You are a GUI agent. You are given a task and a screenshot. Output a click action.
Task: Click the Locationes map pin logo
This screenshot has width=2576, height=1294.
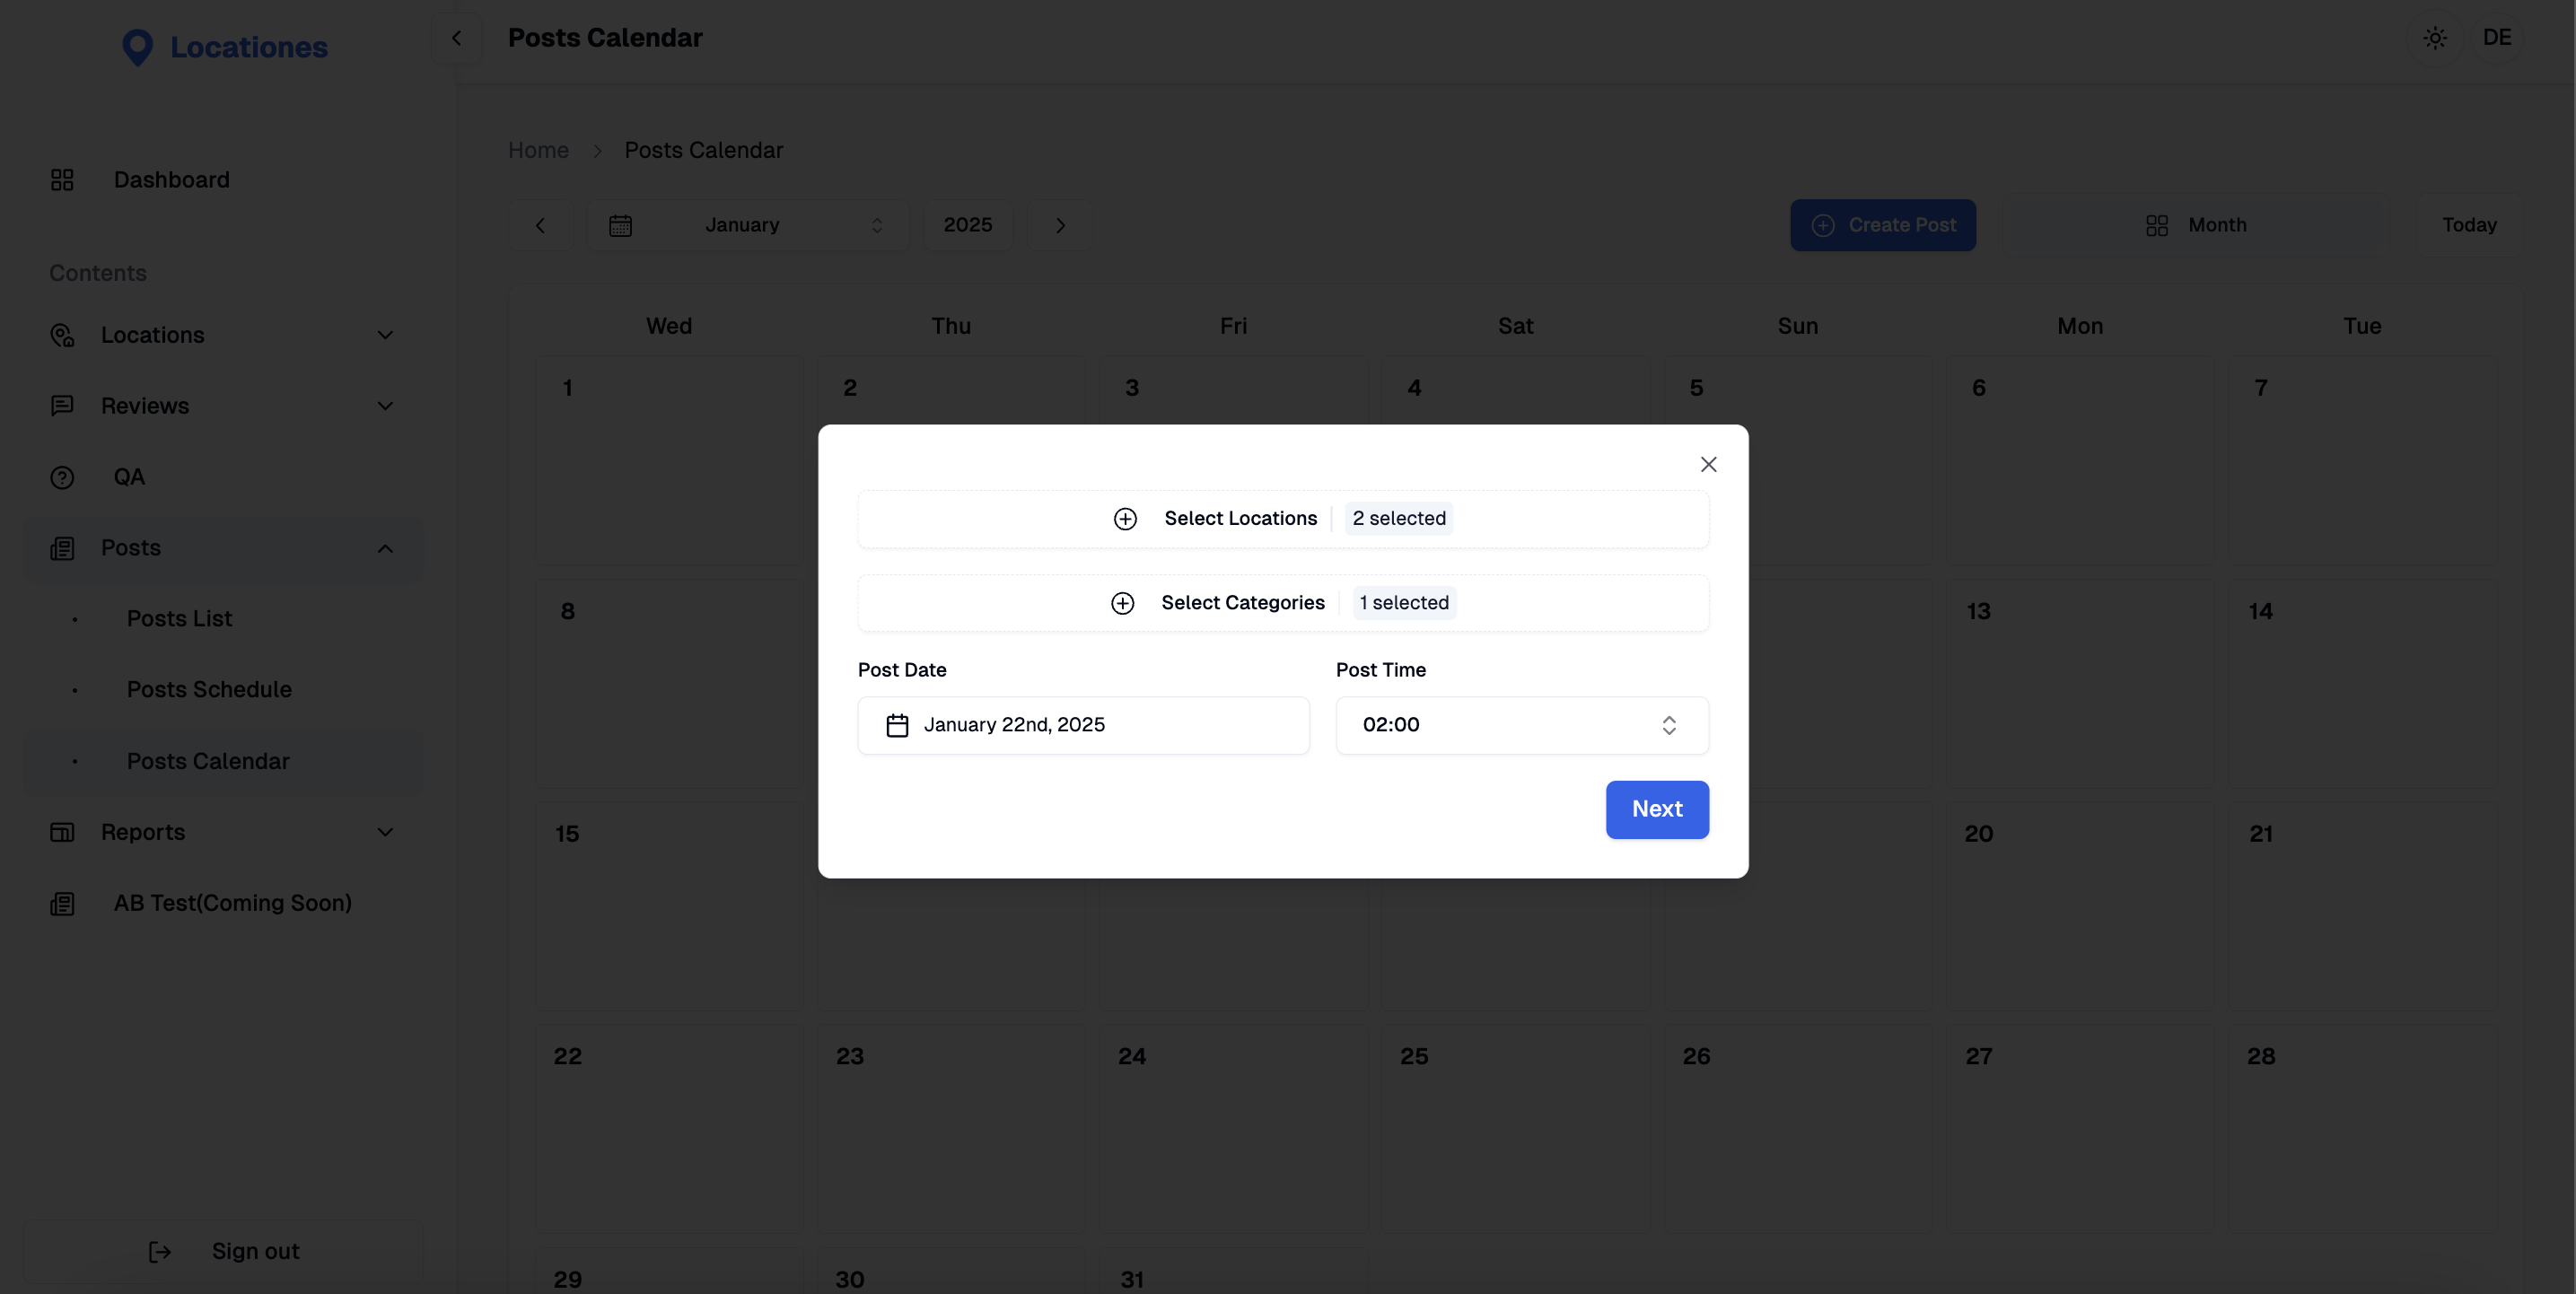(x=137, y=47)
